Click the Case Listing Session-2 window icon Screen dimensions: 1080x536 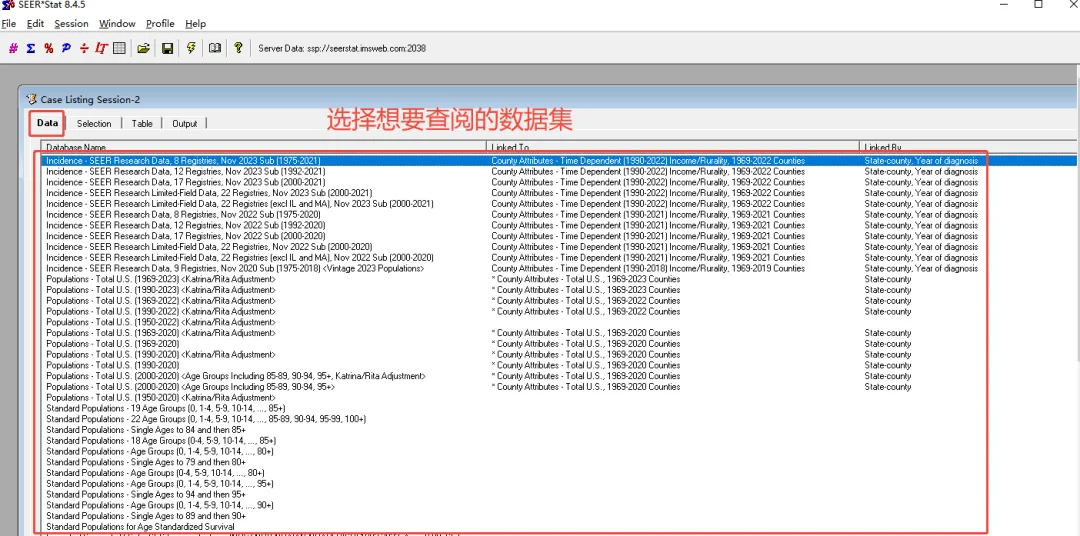[x=31, y=99]
